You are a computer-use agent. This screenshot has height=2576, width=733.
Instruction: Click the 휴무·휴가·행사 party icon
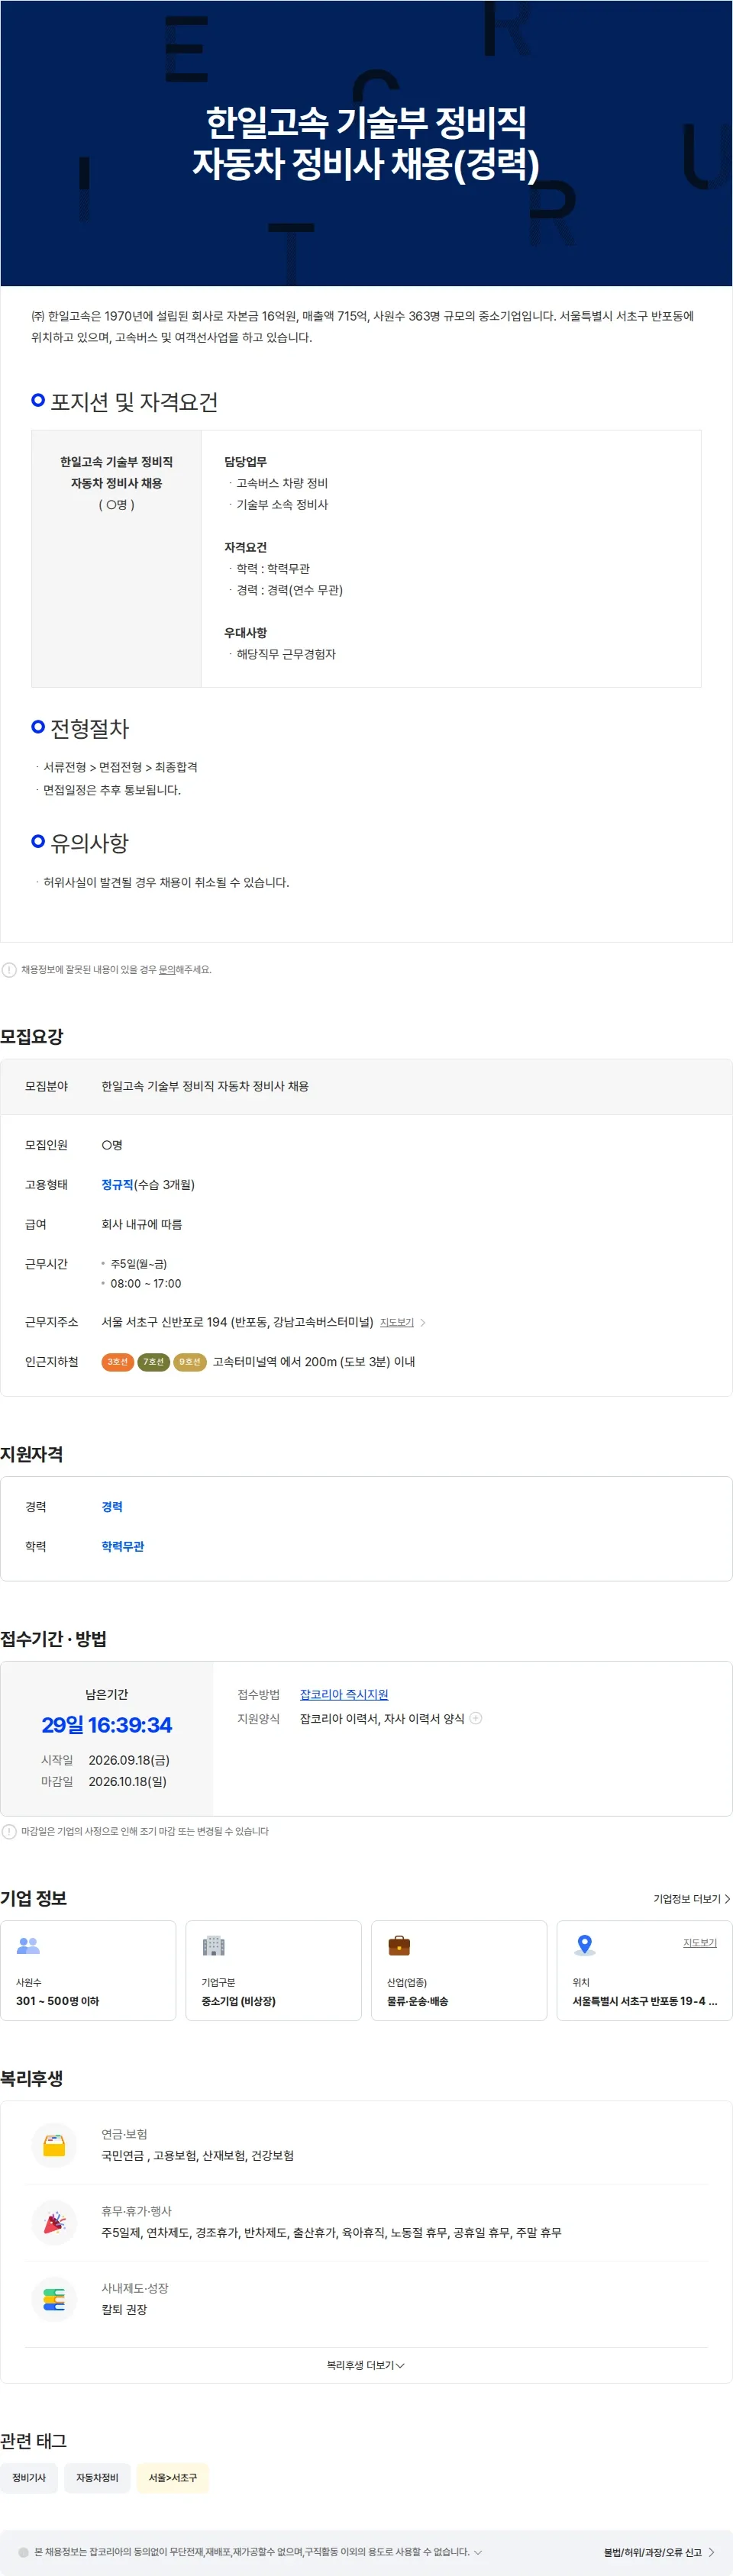(x=55, y=2222)
